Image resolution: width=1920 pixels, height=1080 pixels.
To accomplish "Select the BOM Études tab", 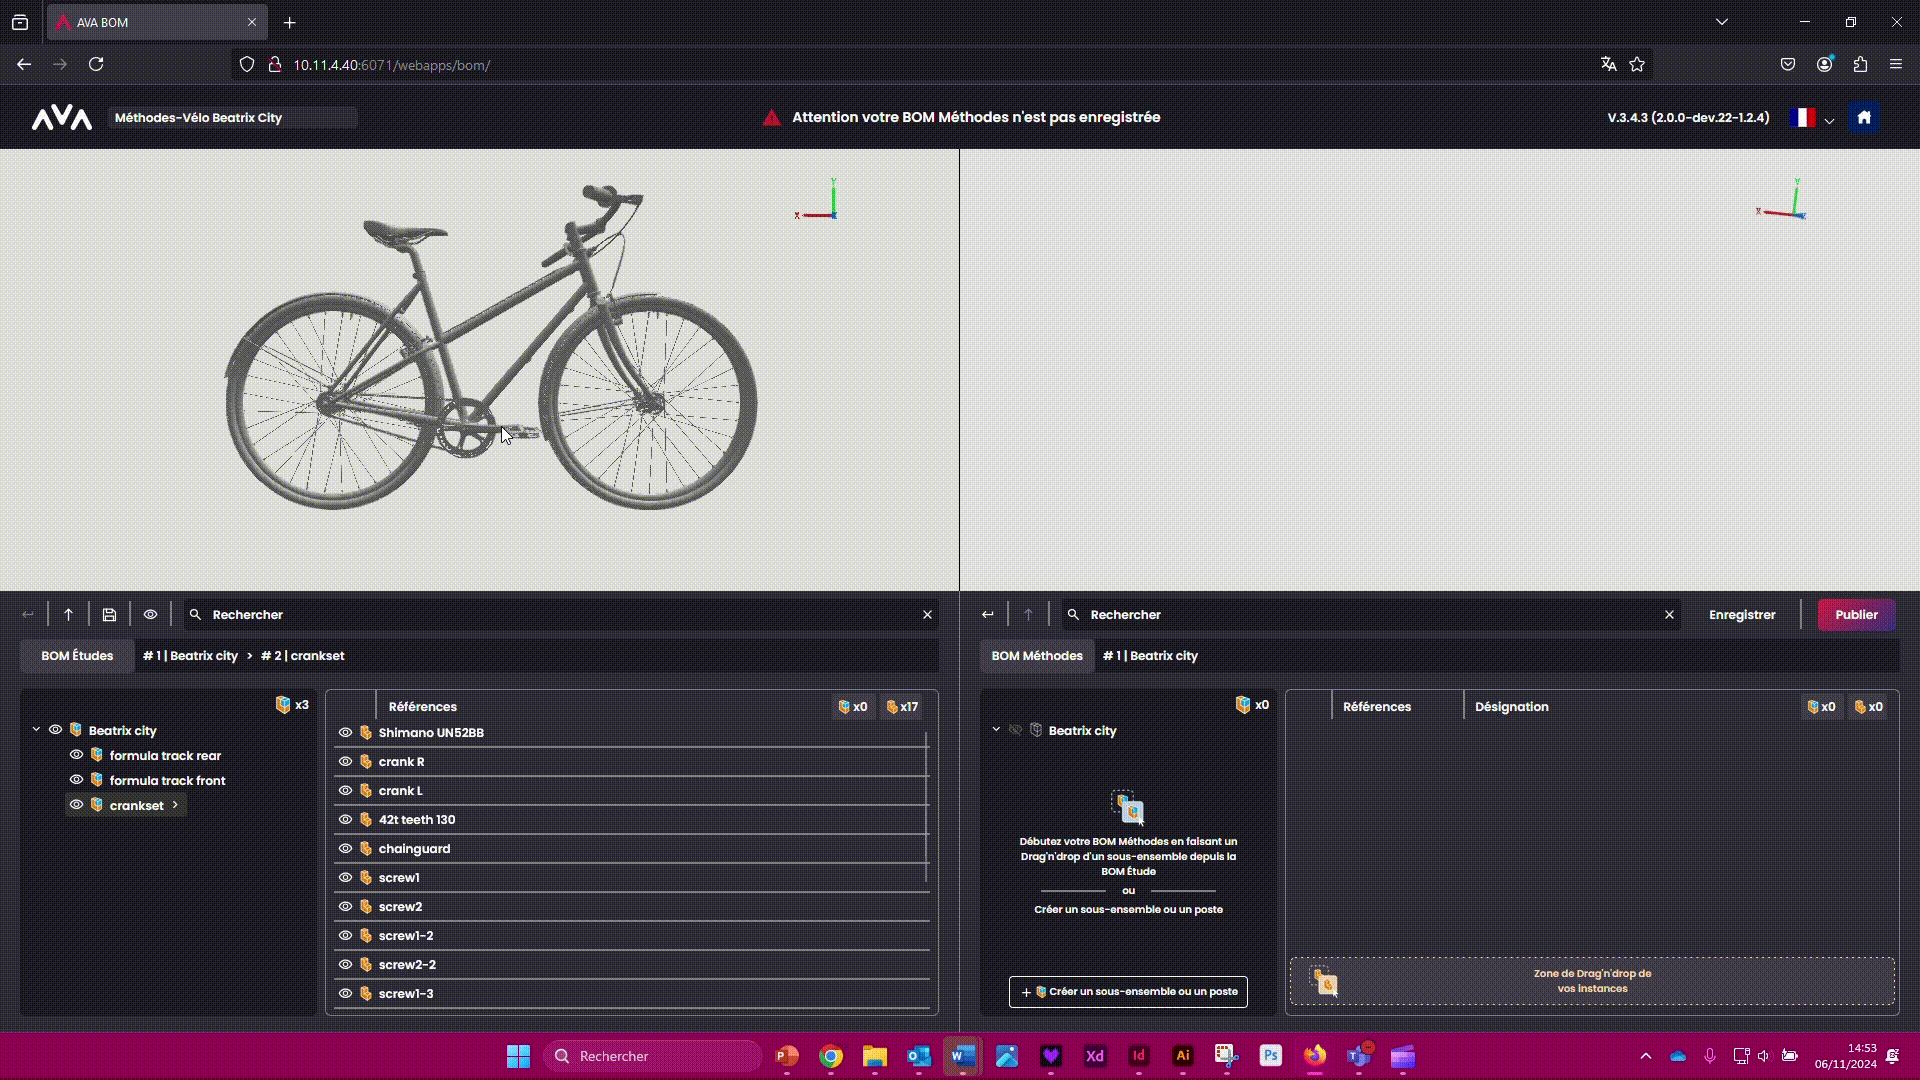I will tap(77, 656).
